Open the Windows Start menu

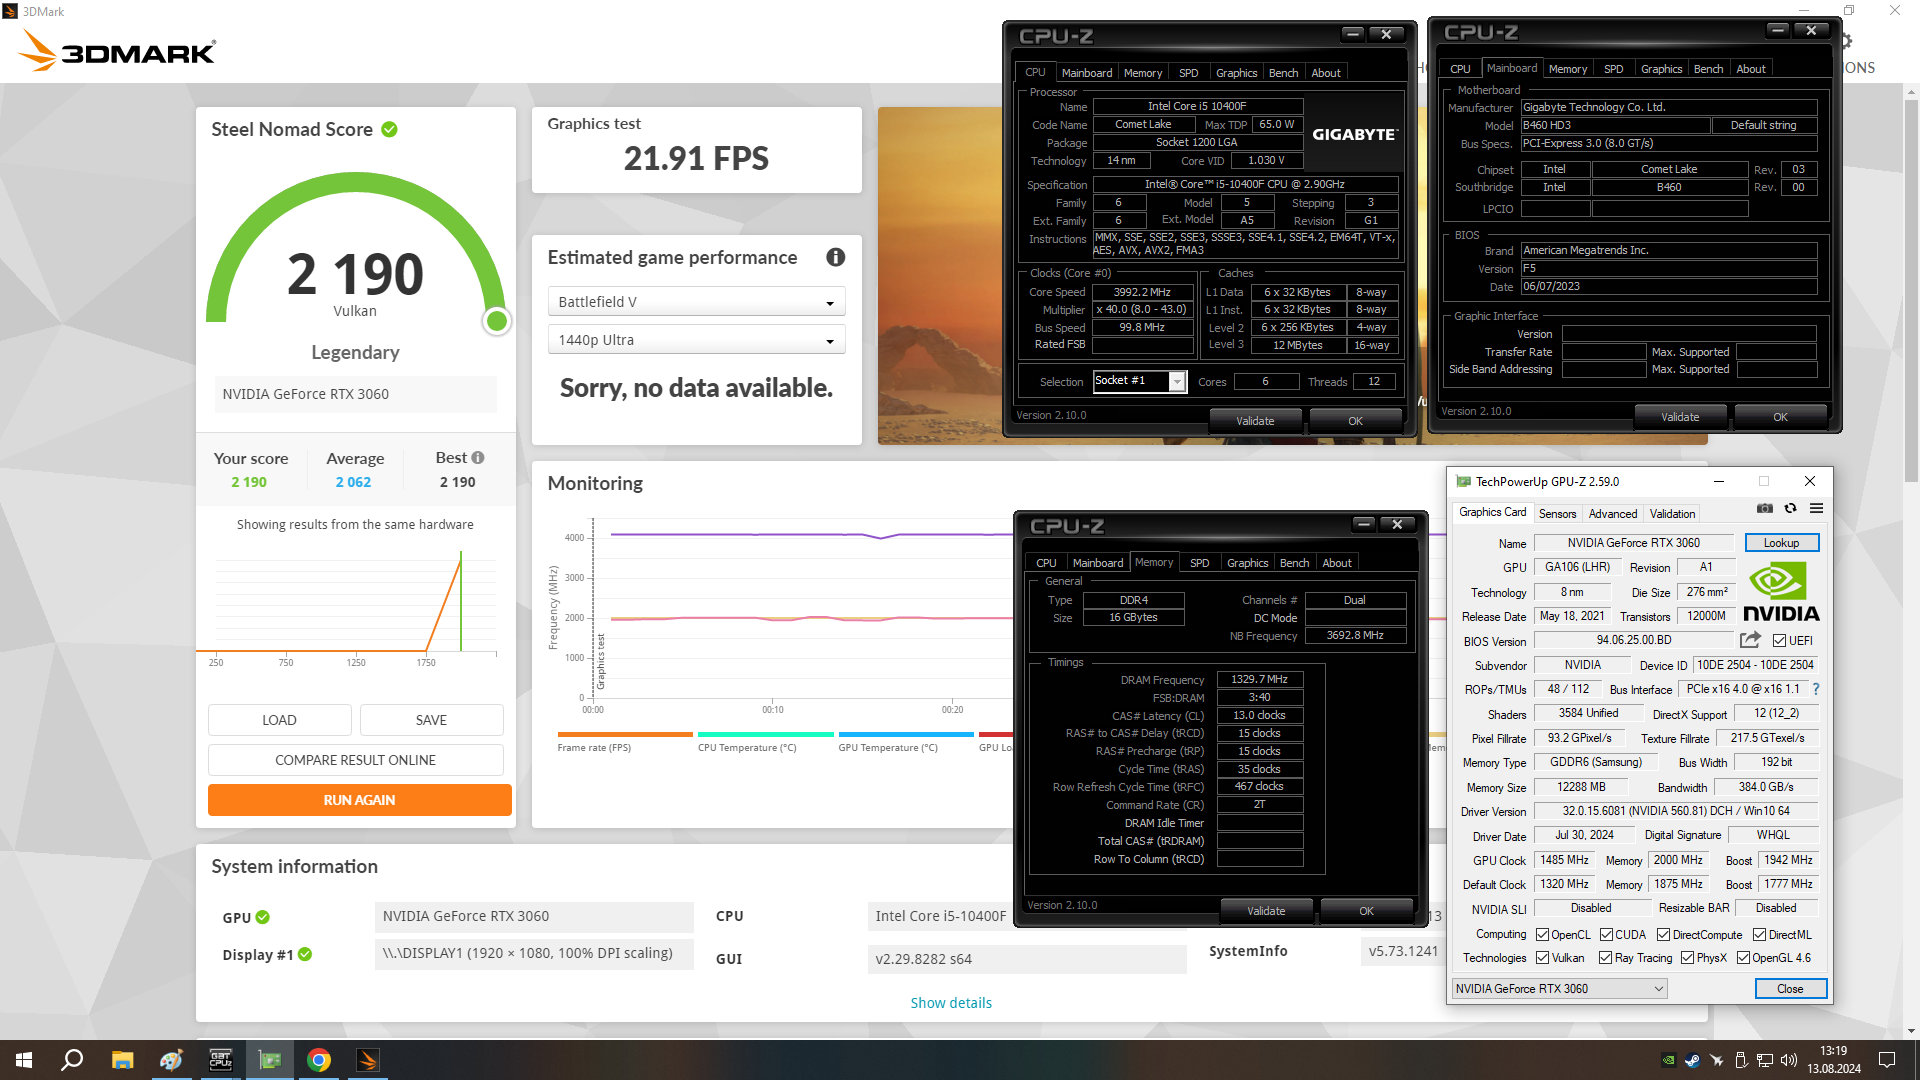[x=24, y=1060]
